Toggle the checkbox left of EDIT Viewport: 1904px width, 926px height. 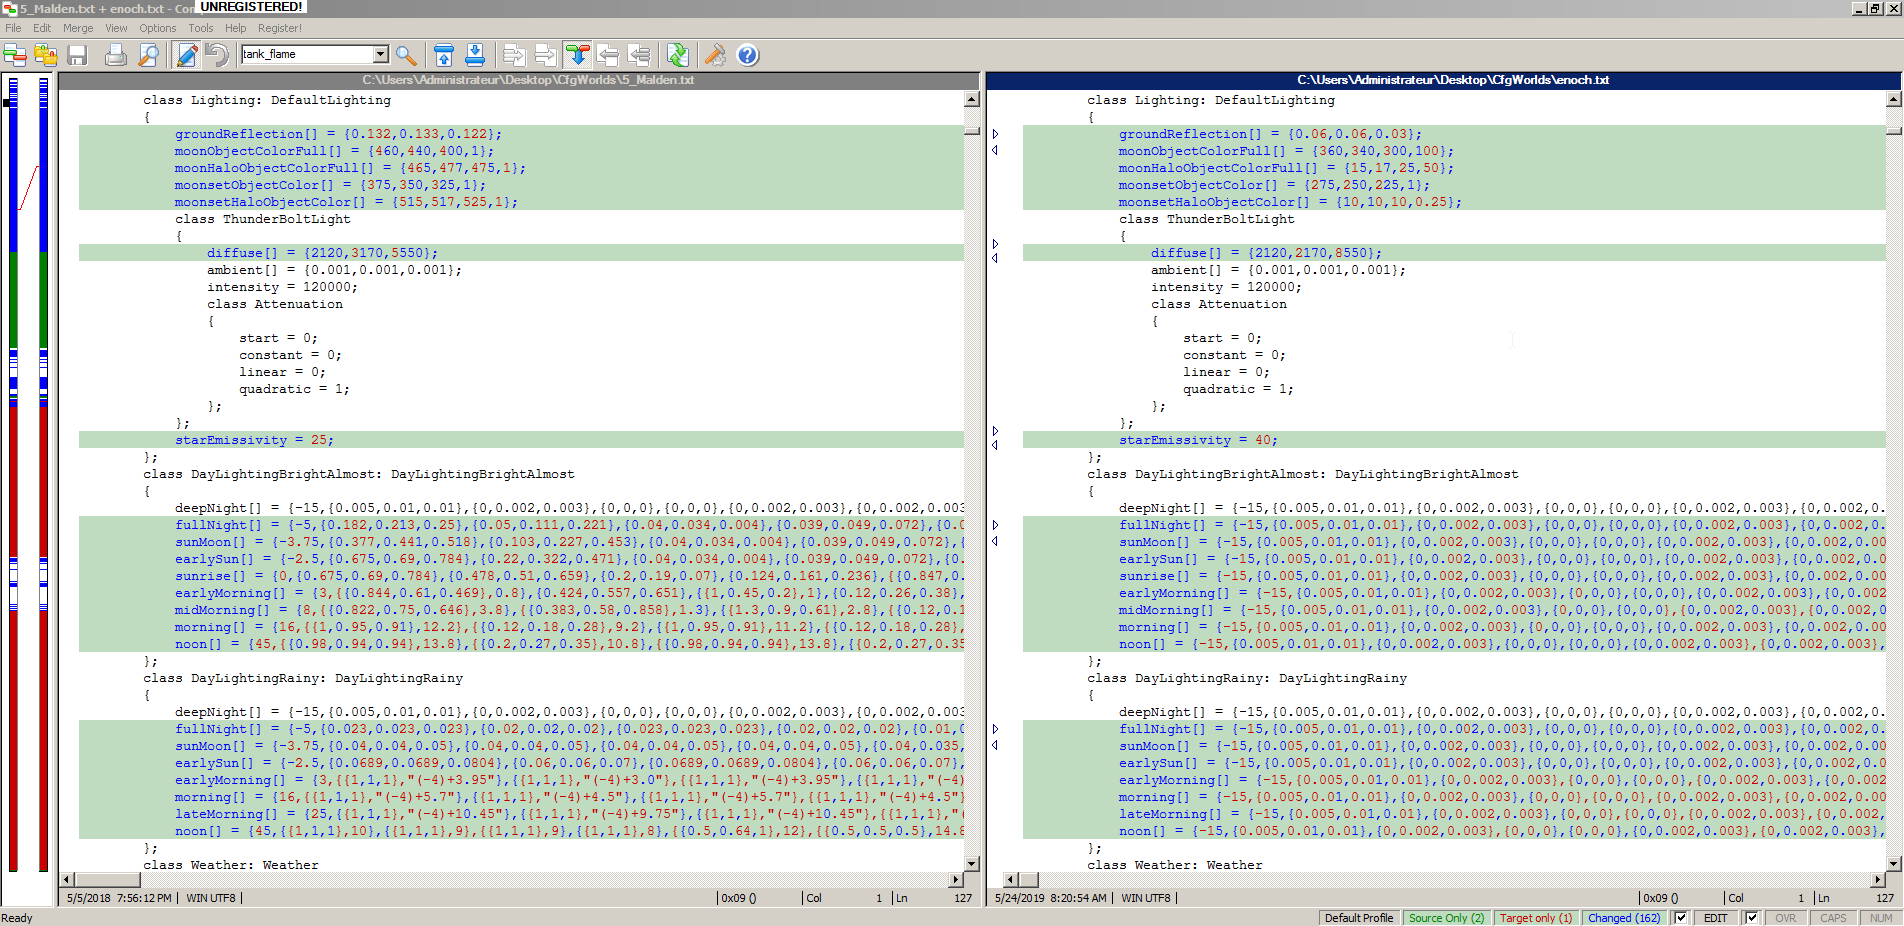(x=1681, y=918)
